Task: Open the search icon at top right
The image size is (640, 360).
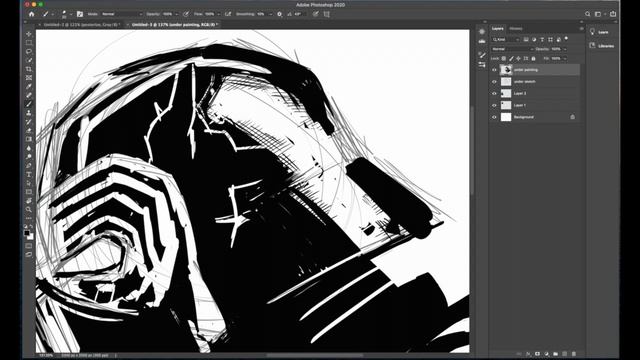Action: [x=587, y=14]
